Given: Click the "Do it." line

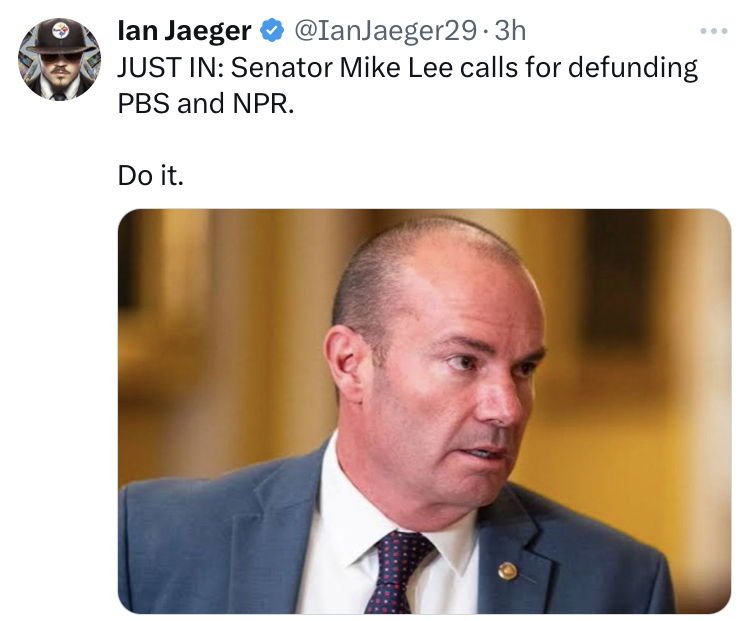Looking at the screenshot, I should coord(151,175).
